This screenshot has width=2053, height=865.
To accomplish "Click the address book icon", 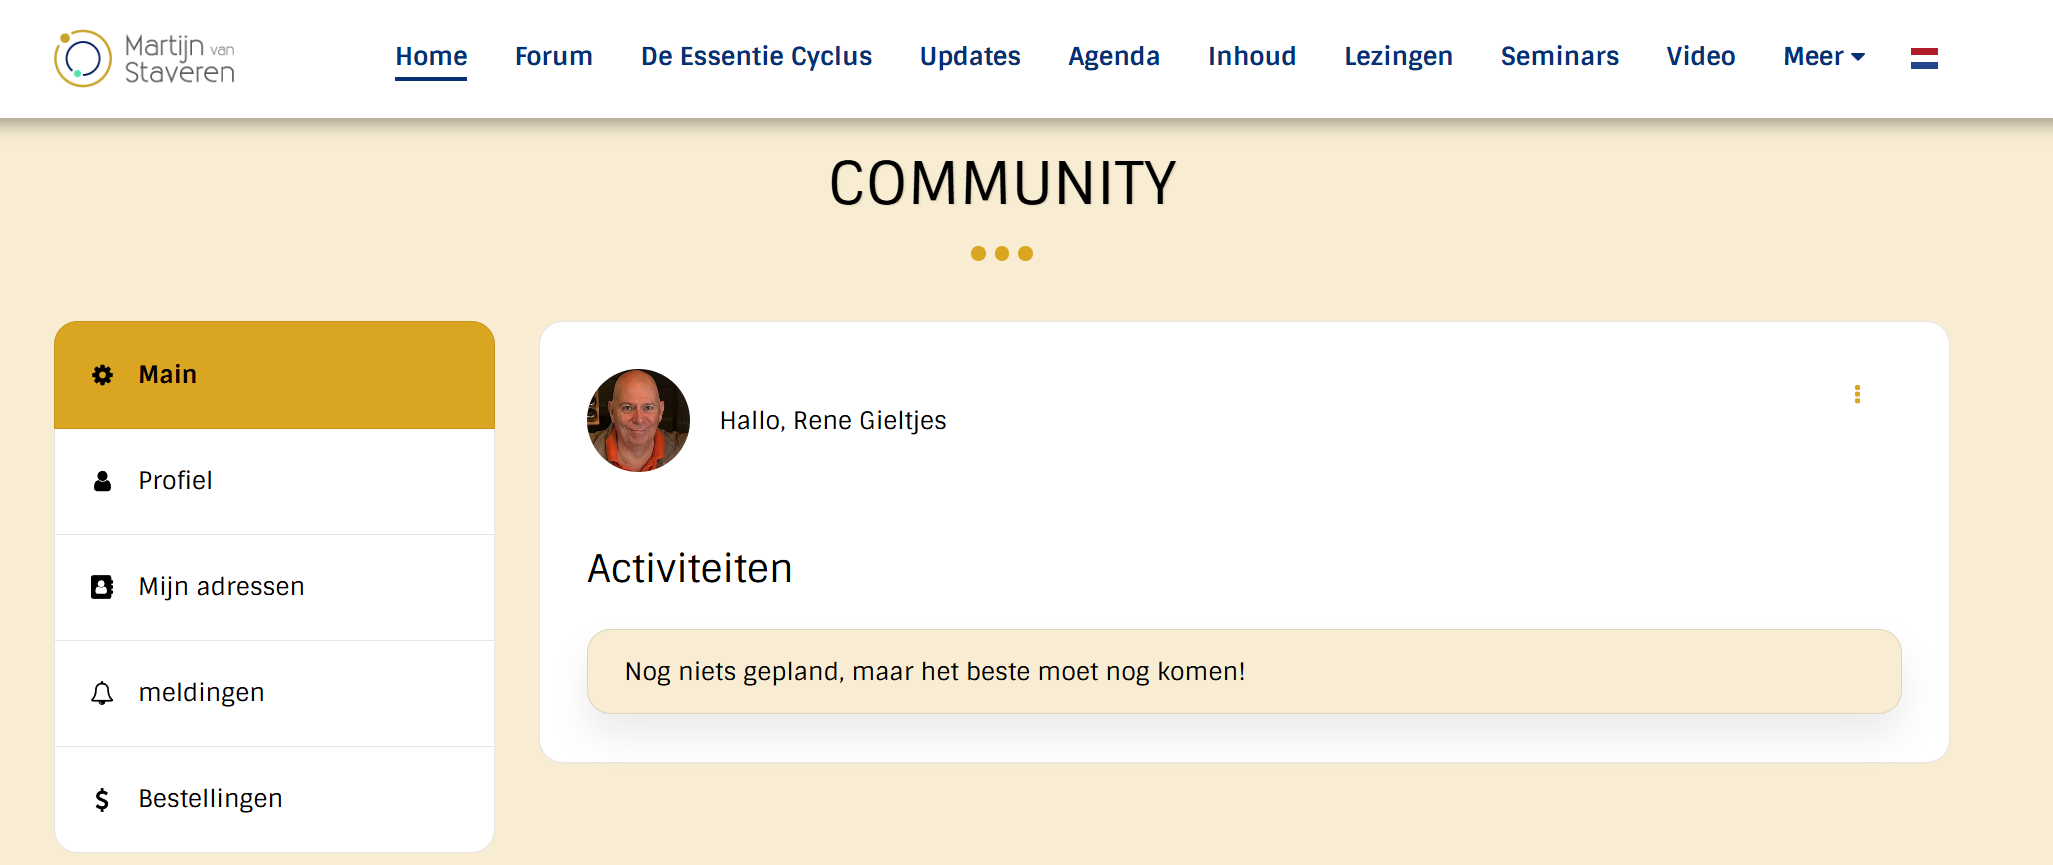I will point(102,587).
